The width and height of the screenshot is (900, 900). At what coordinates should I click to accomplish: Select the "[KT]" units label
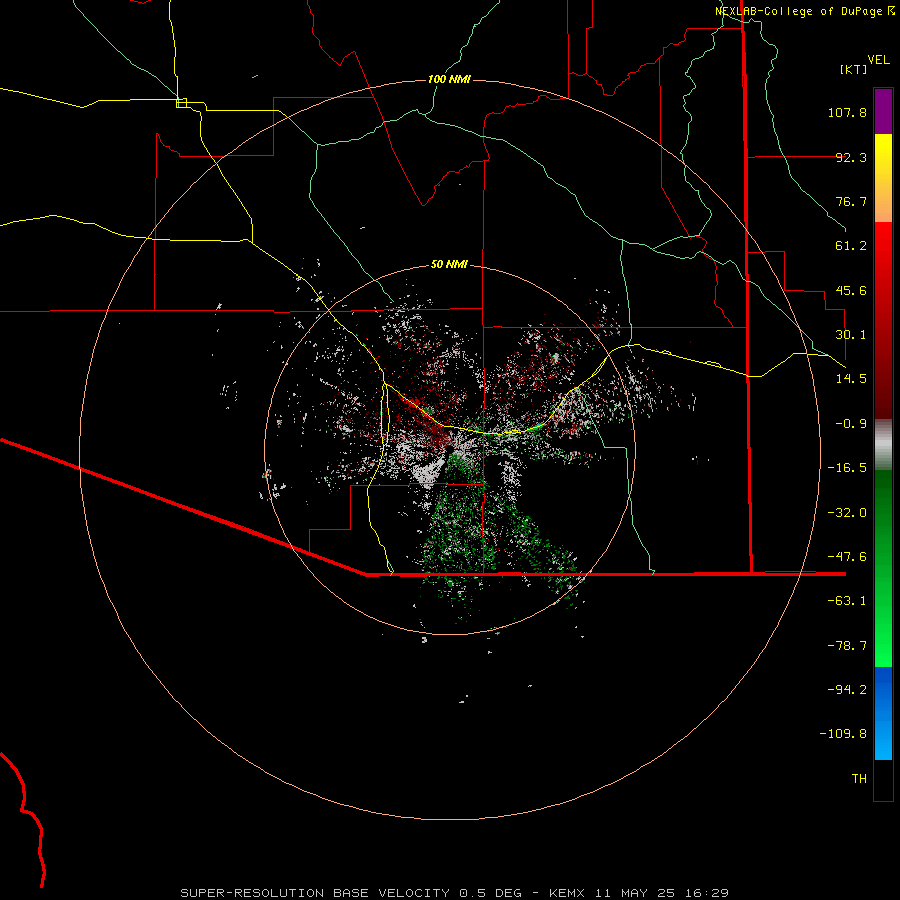click(x=854, y=69)
